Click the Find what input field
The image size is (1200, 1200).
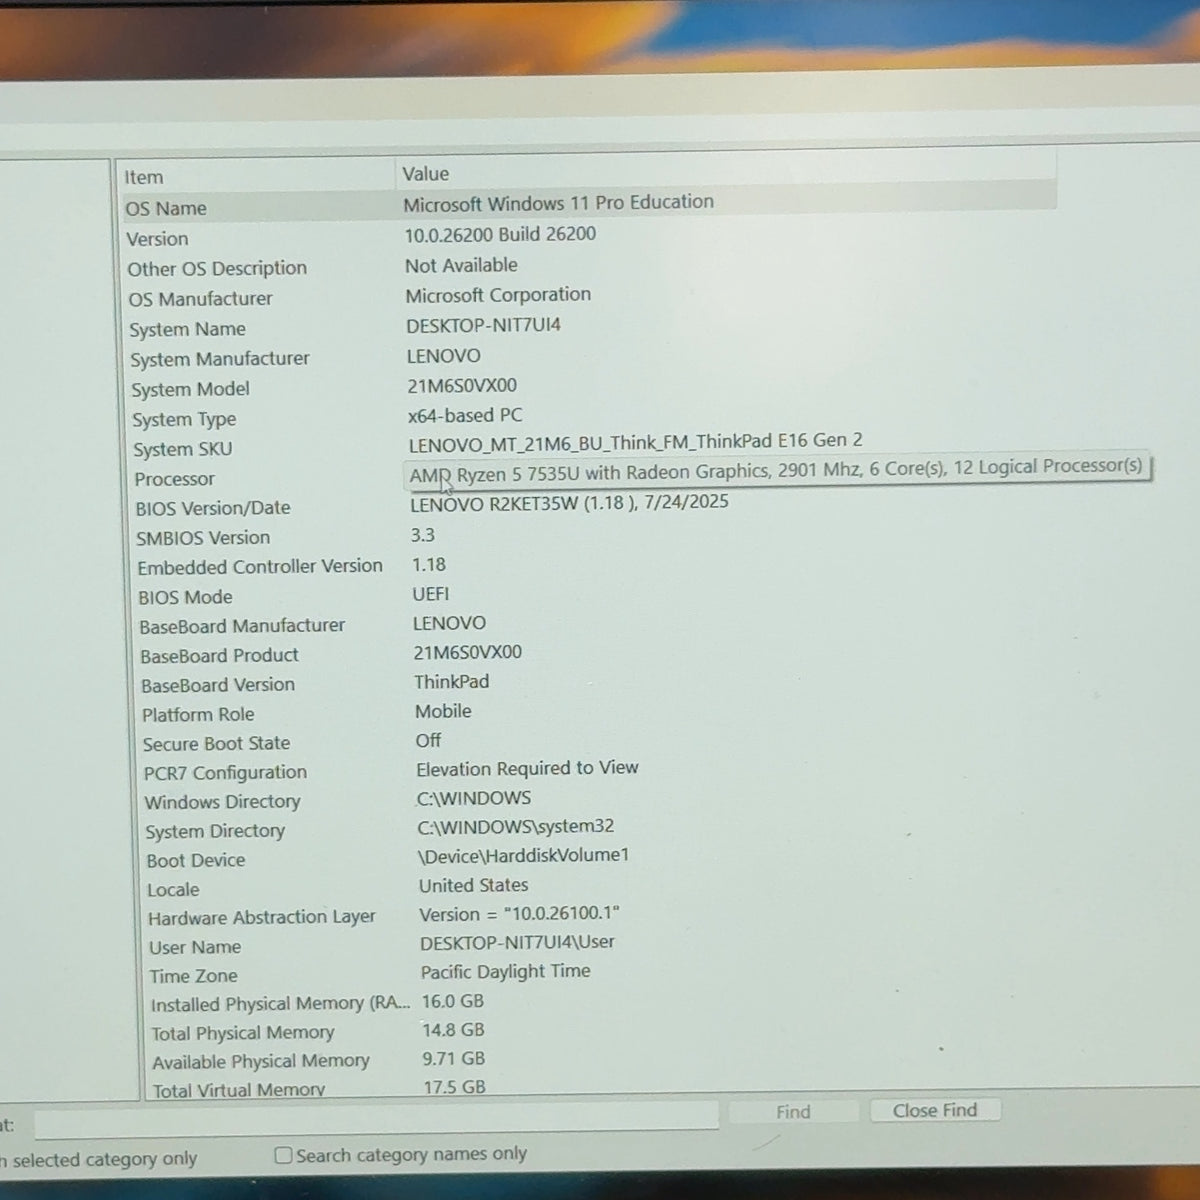coord(376,1119)
